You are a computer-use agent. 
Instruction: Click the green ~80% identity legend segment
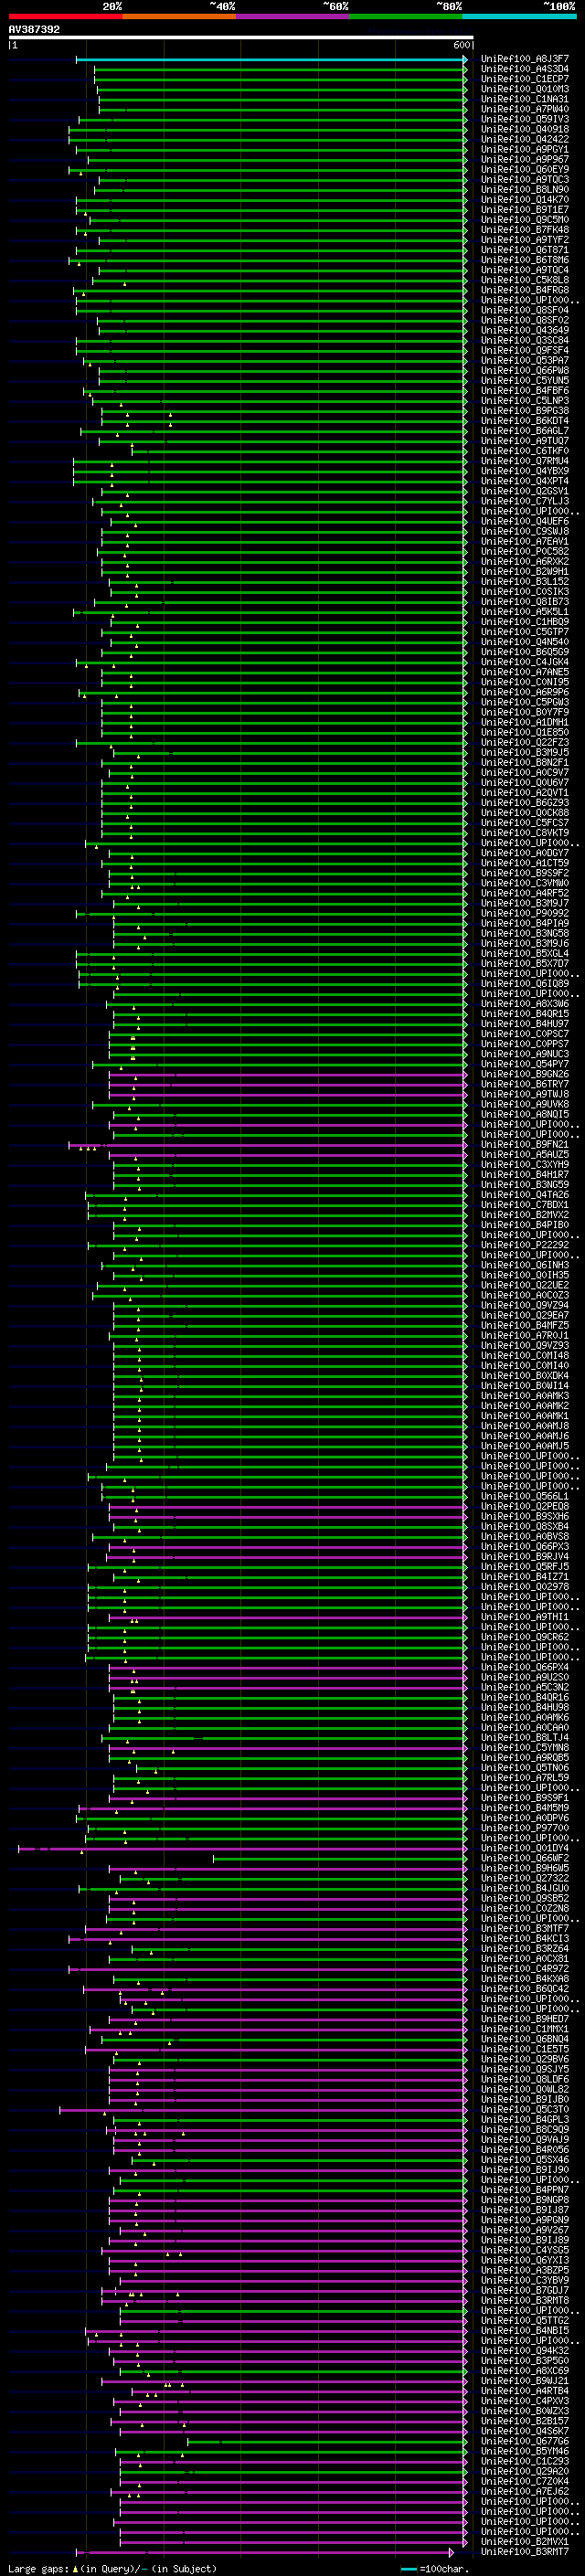406,17
